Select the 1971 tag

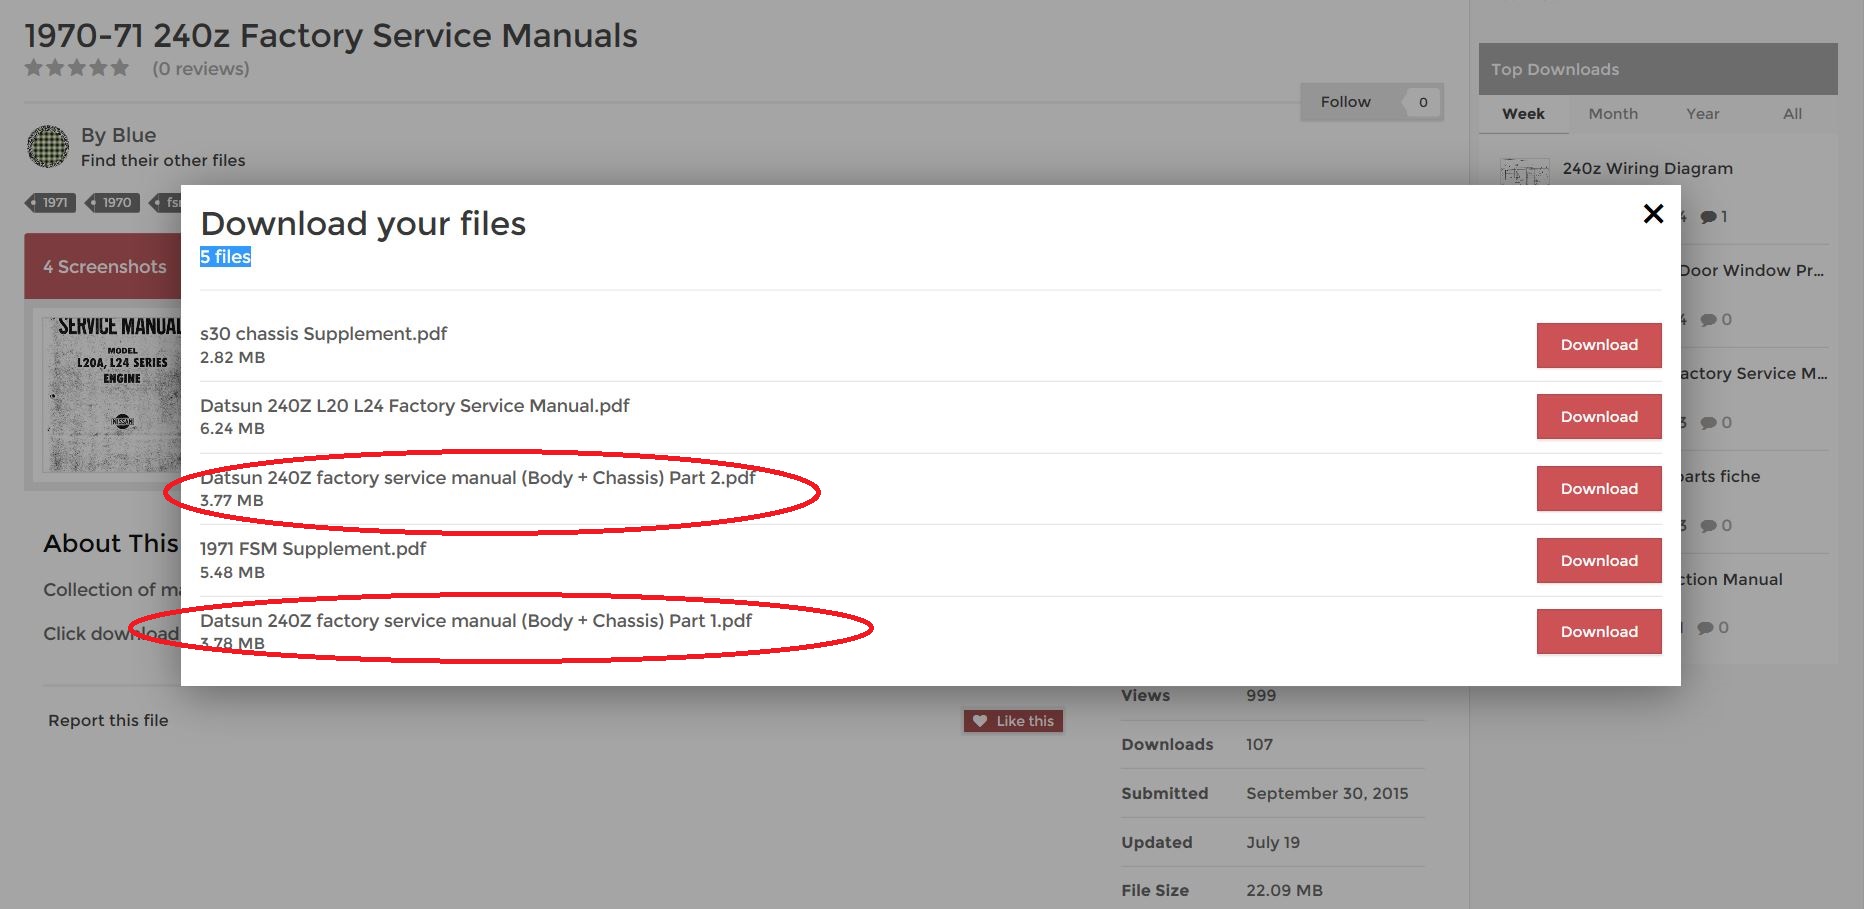50,203
